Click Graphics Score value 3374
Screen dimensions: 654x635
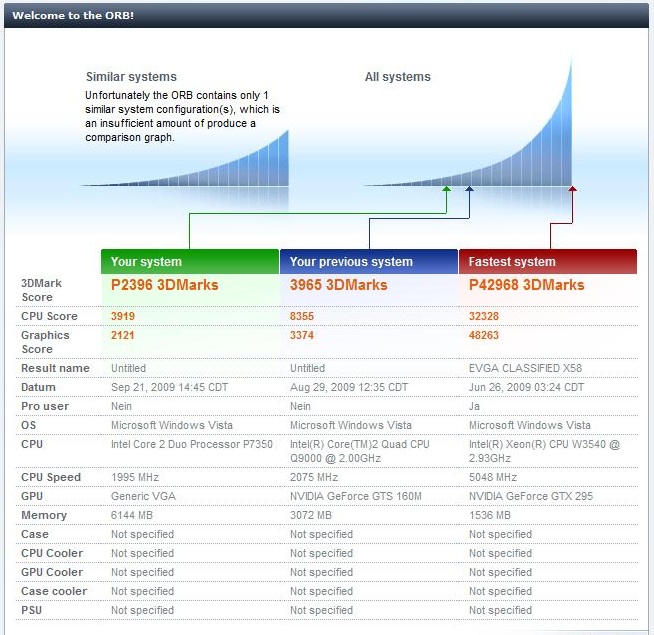pos(302,335)
